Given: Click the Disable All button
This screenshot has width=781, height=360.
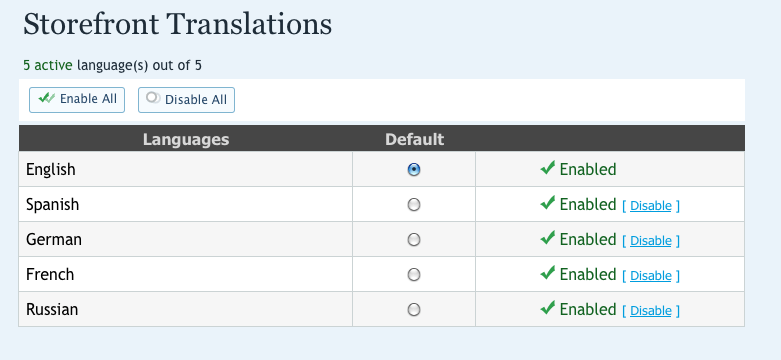Looking at the screenshot, I should click(x=186, y=100).
